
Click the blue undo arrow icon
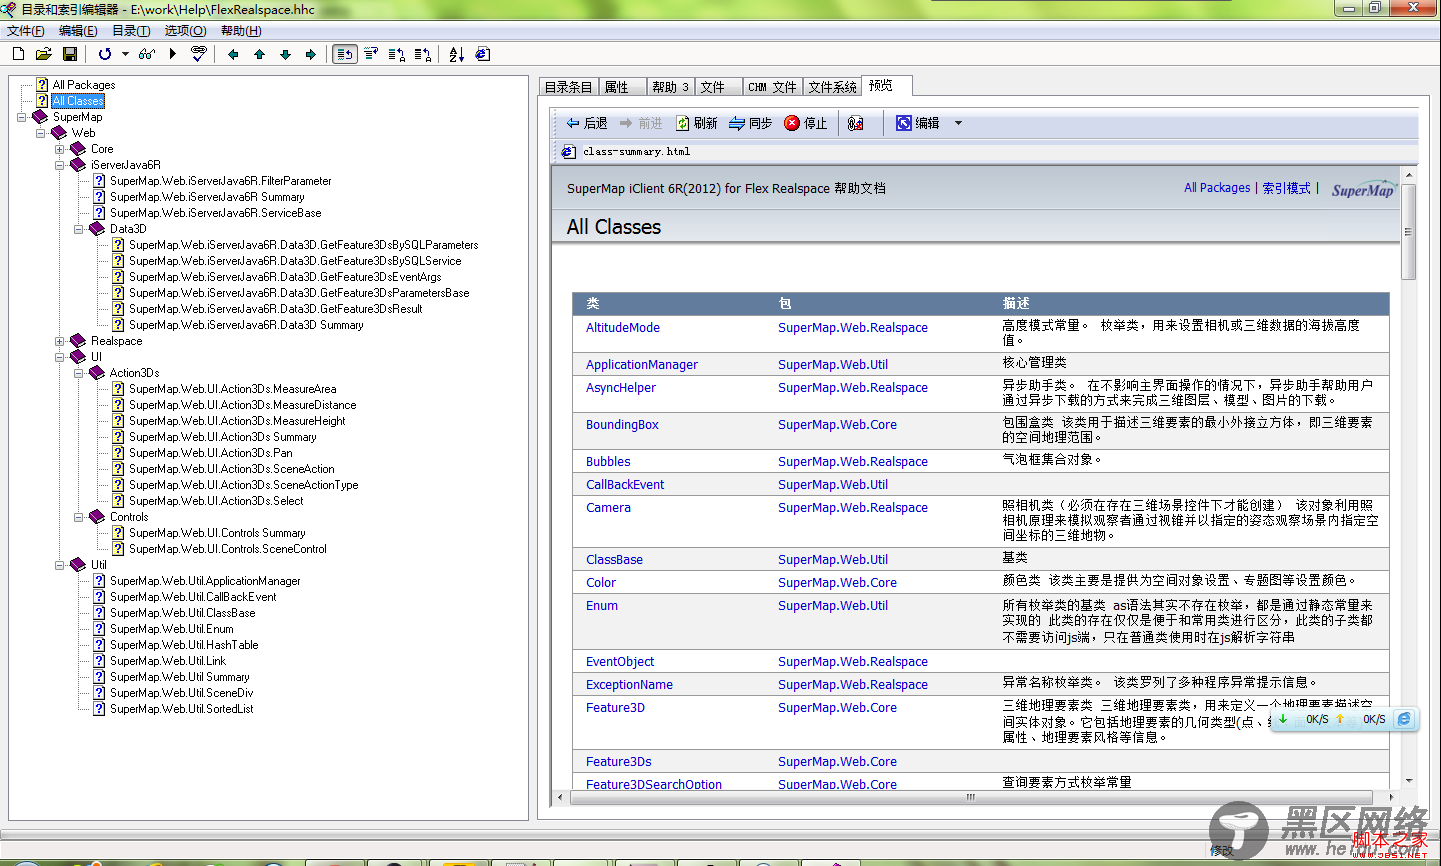[105, 54]
